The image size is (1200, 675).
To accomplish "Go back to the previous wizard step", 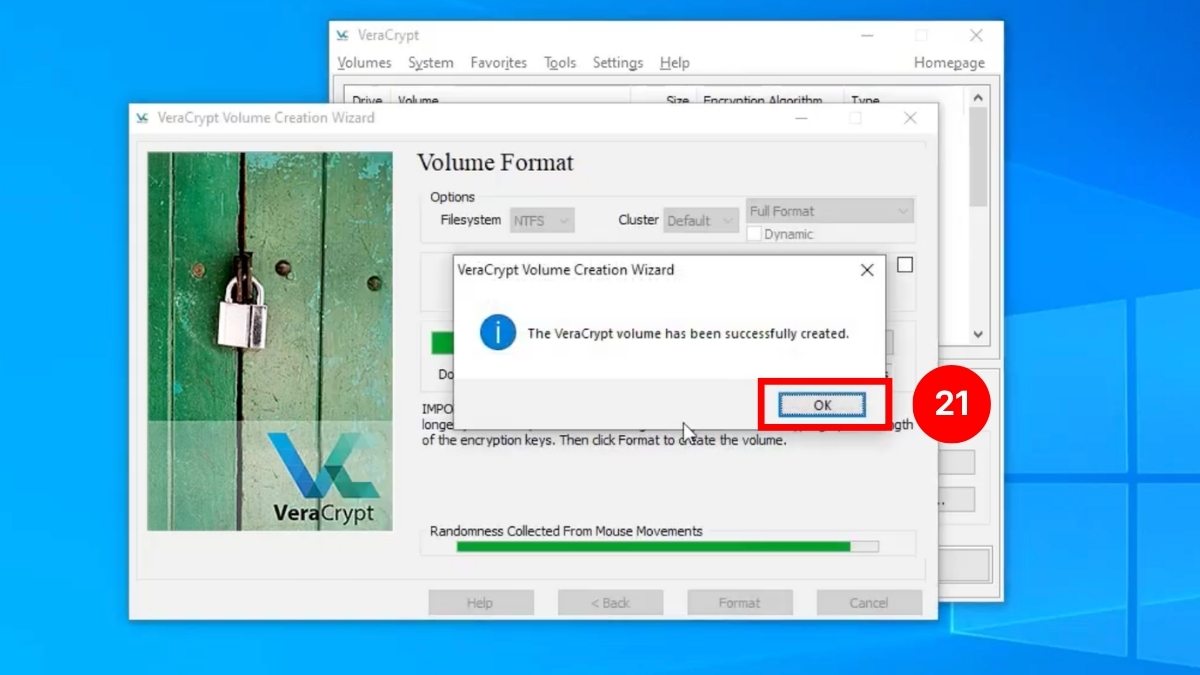I will coord(610,602).
